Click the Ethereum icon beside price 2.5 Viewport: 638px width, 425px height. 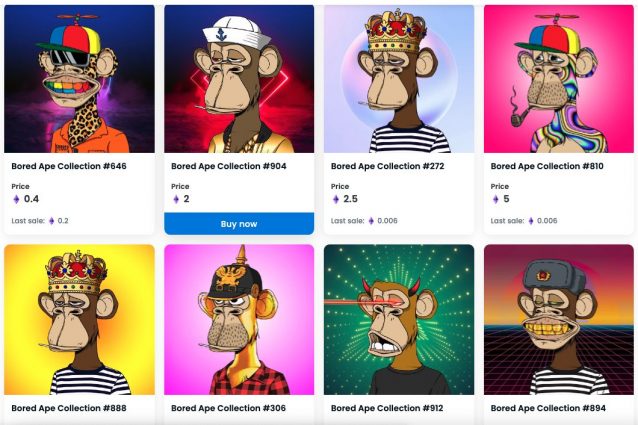click(x=336, y=199)
